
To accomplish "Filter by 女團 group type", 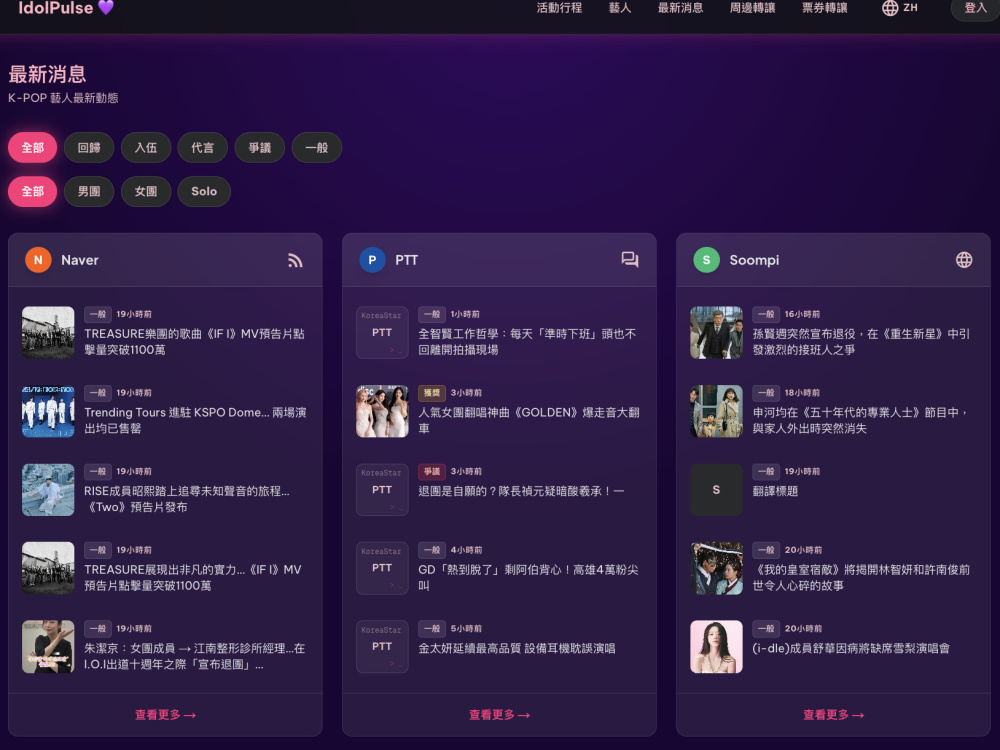I will click(146, 191).
